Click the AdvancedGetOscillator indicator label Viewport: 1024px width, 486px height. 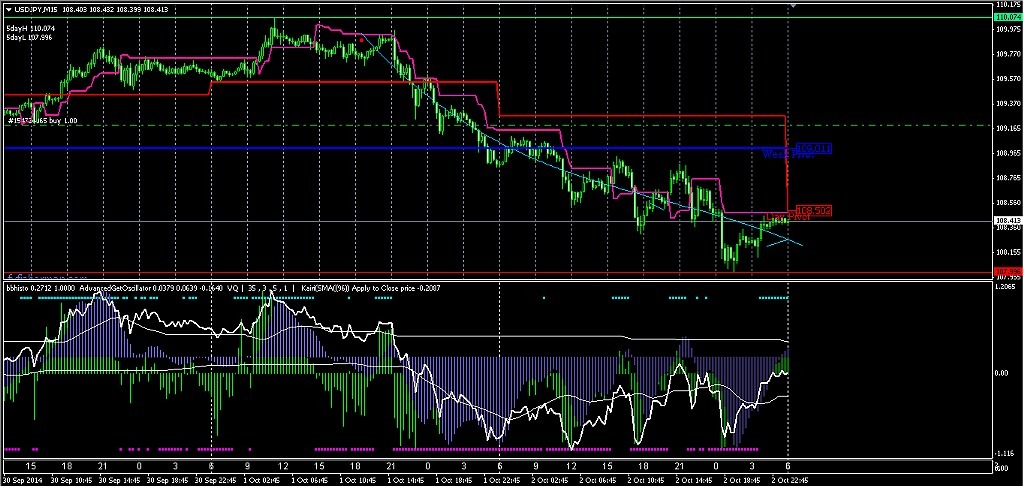112,288
